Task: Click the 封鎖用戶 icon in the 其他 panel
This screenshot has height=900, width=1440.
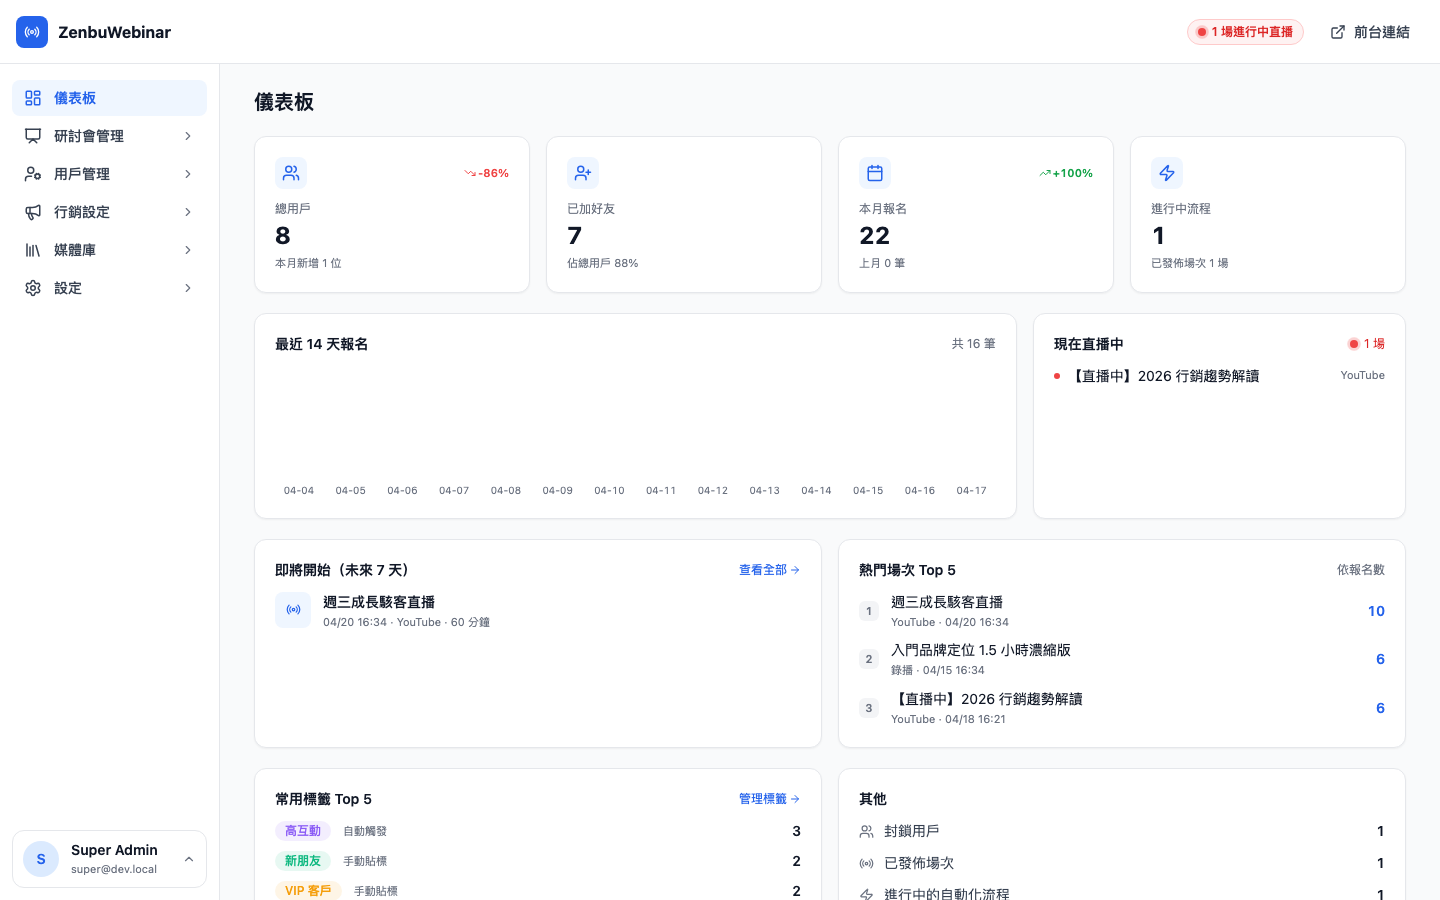Action: (x=866, y=831)
